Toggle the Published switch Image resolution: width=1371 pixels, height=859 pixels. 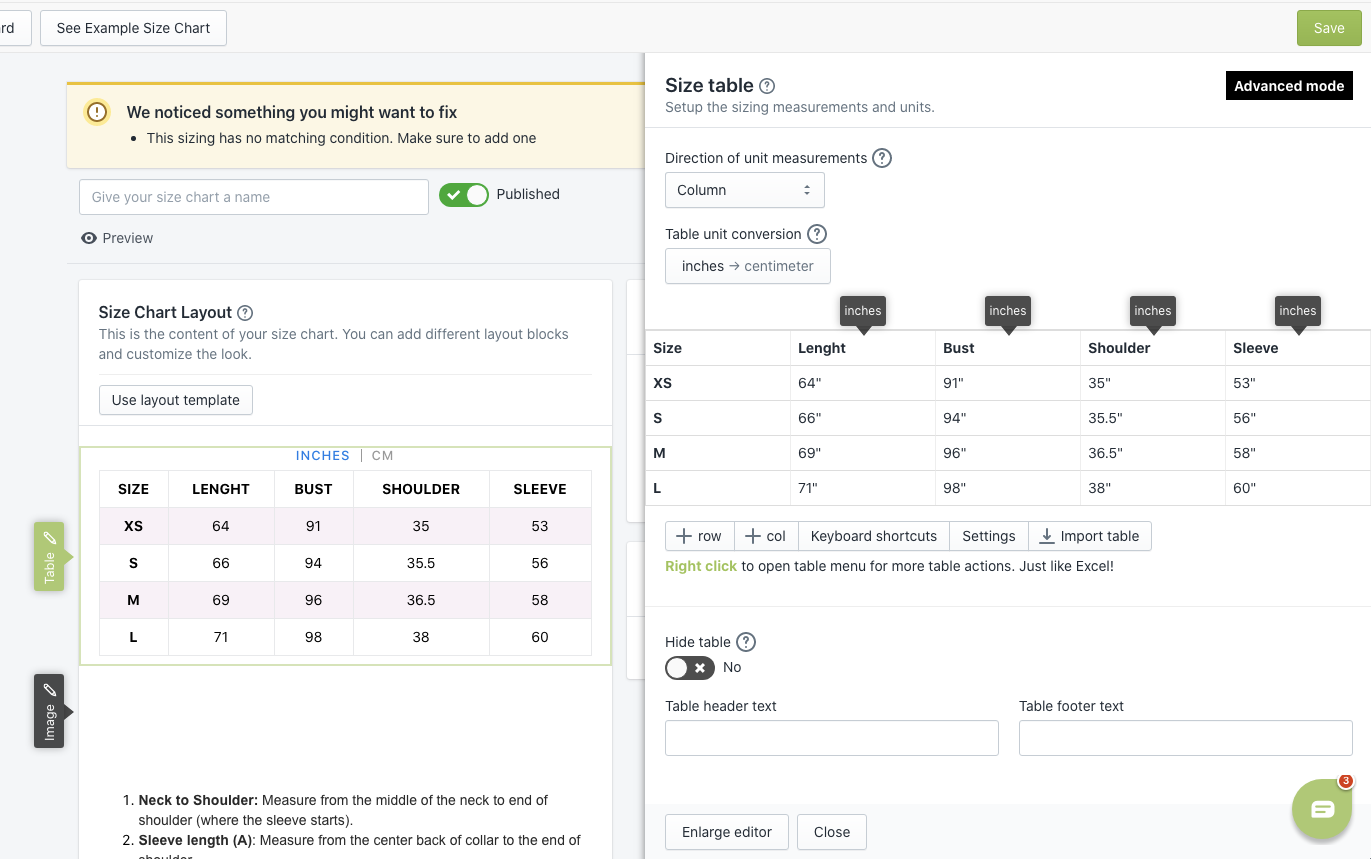pos(464,195)
